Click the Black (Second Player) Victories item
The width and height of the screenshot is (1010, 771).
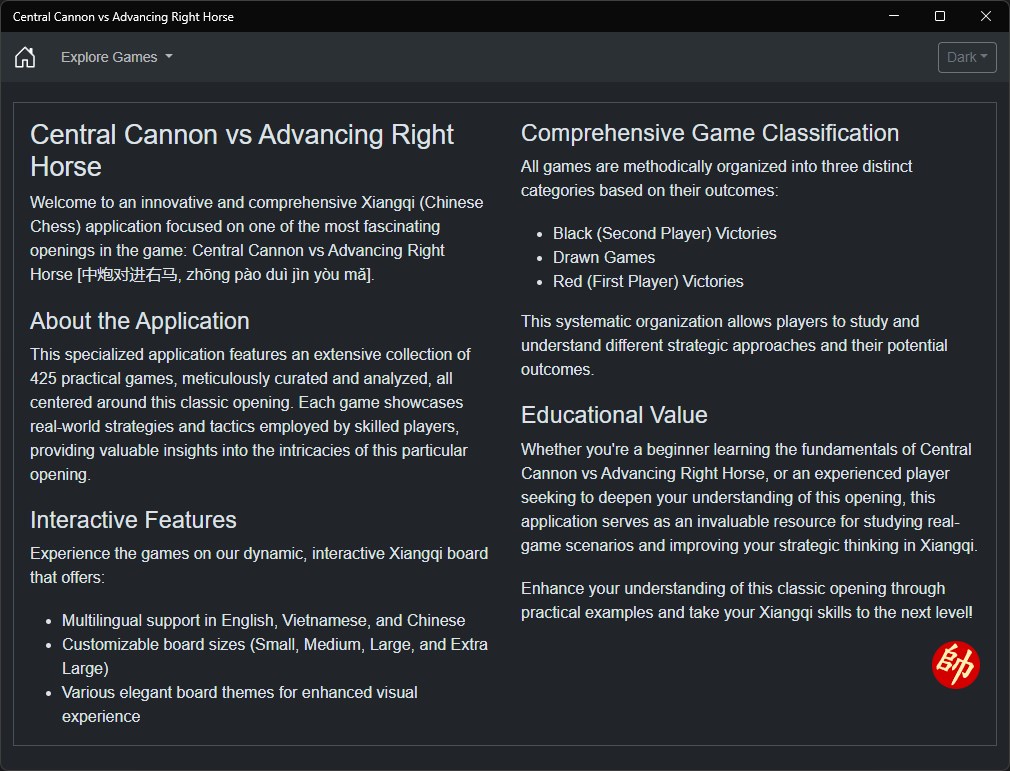tap(664, 233)
